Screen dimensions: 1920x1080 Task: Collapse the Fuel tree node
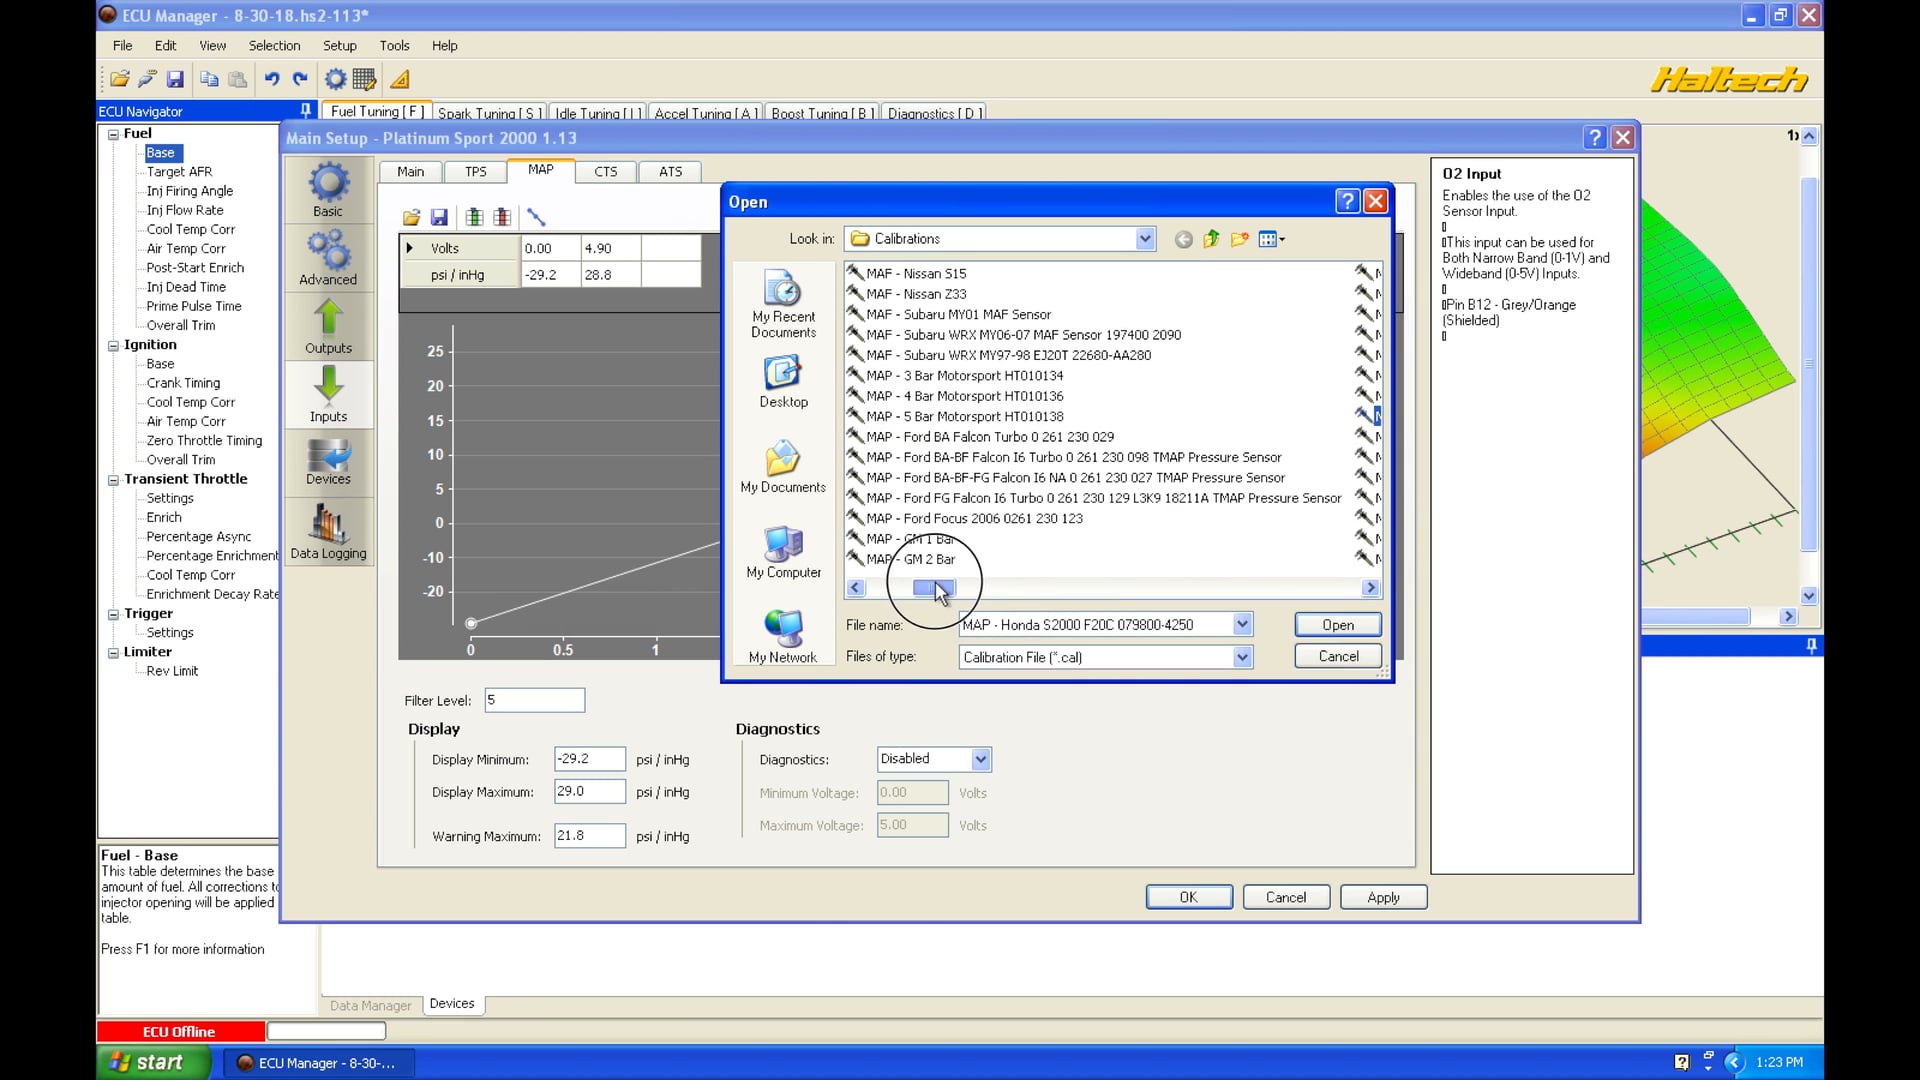113,133
